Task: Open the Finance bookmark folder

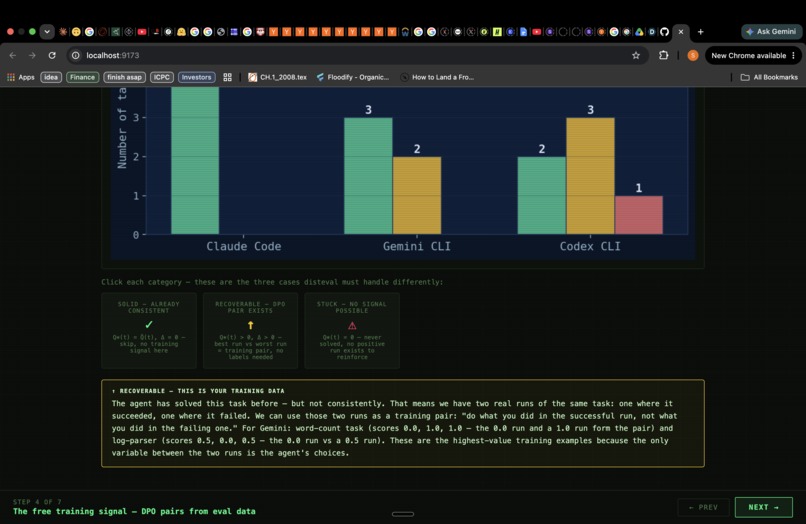Action: point(82,77)
